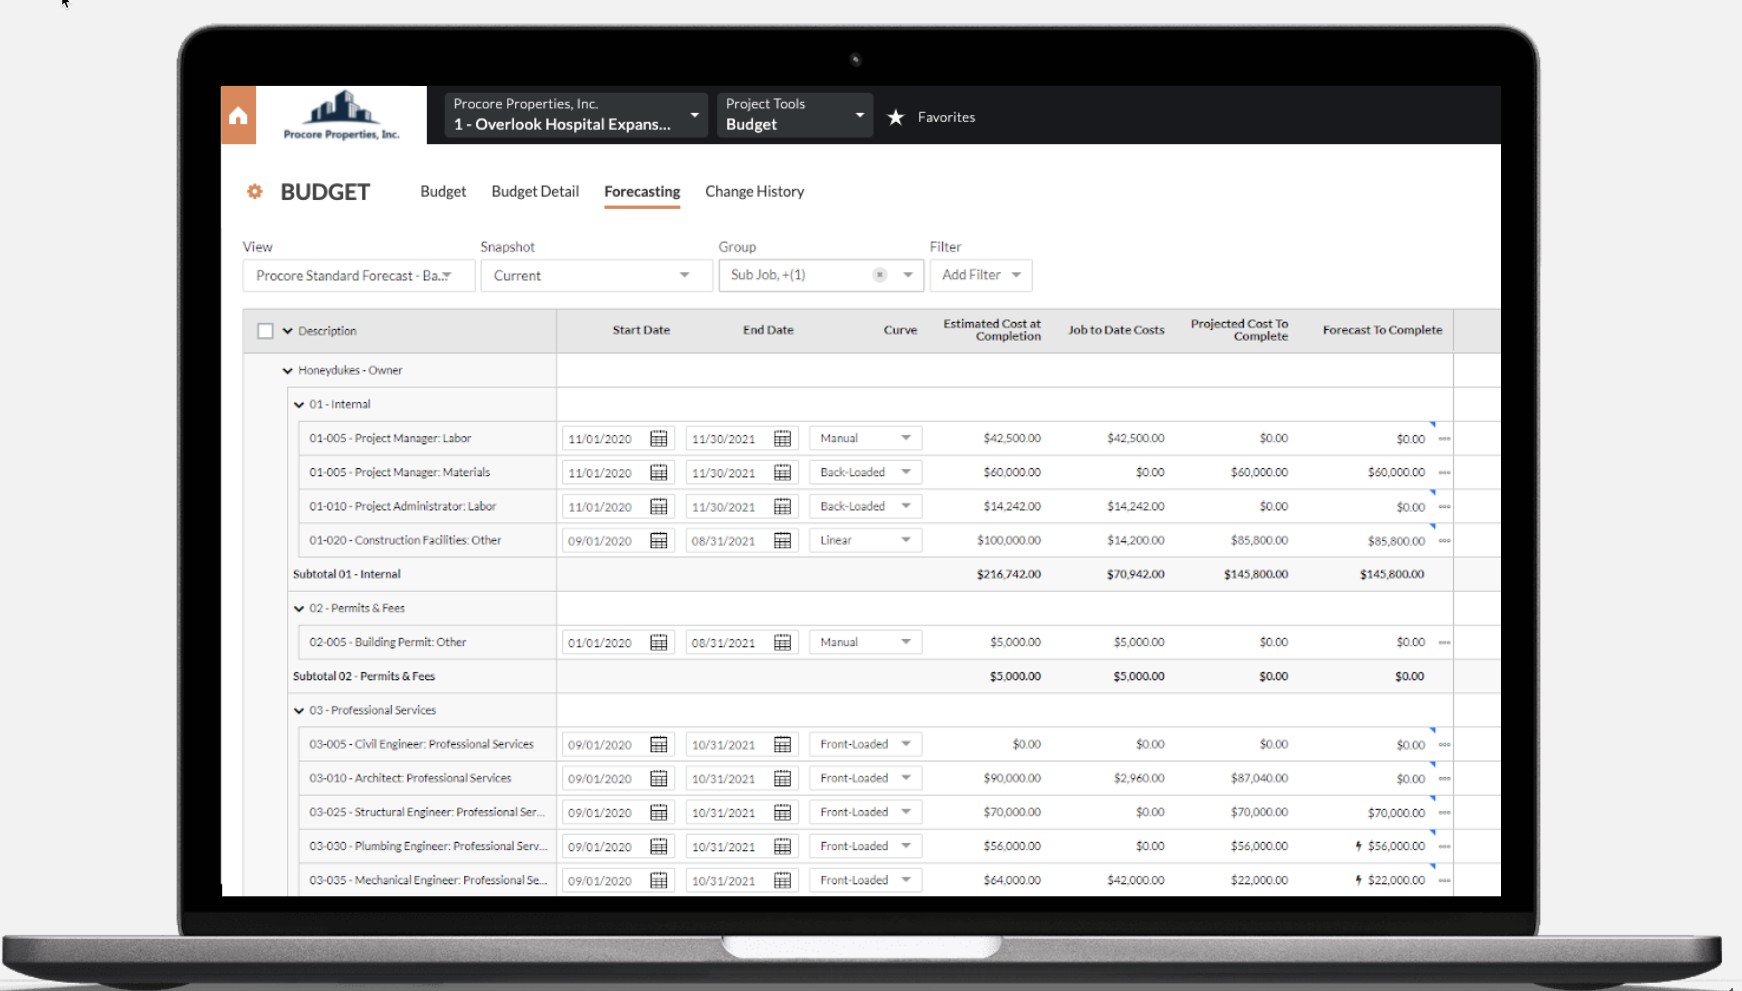Screen dimensions: 1742x991
Task: Open the View dropdown
Action: pos(358,275)
